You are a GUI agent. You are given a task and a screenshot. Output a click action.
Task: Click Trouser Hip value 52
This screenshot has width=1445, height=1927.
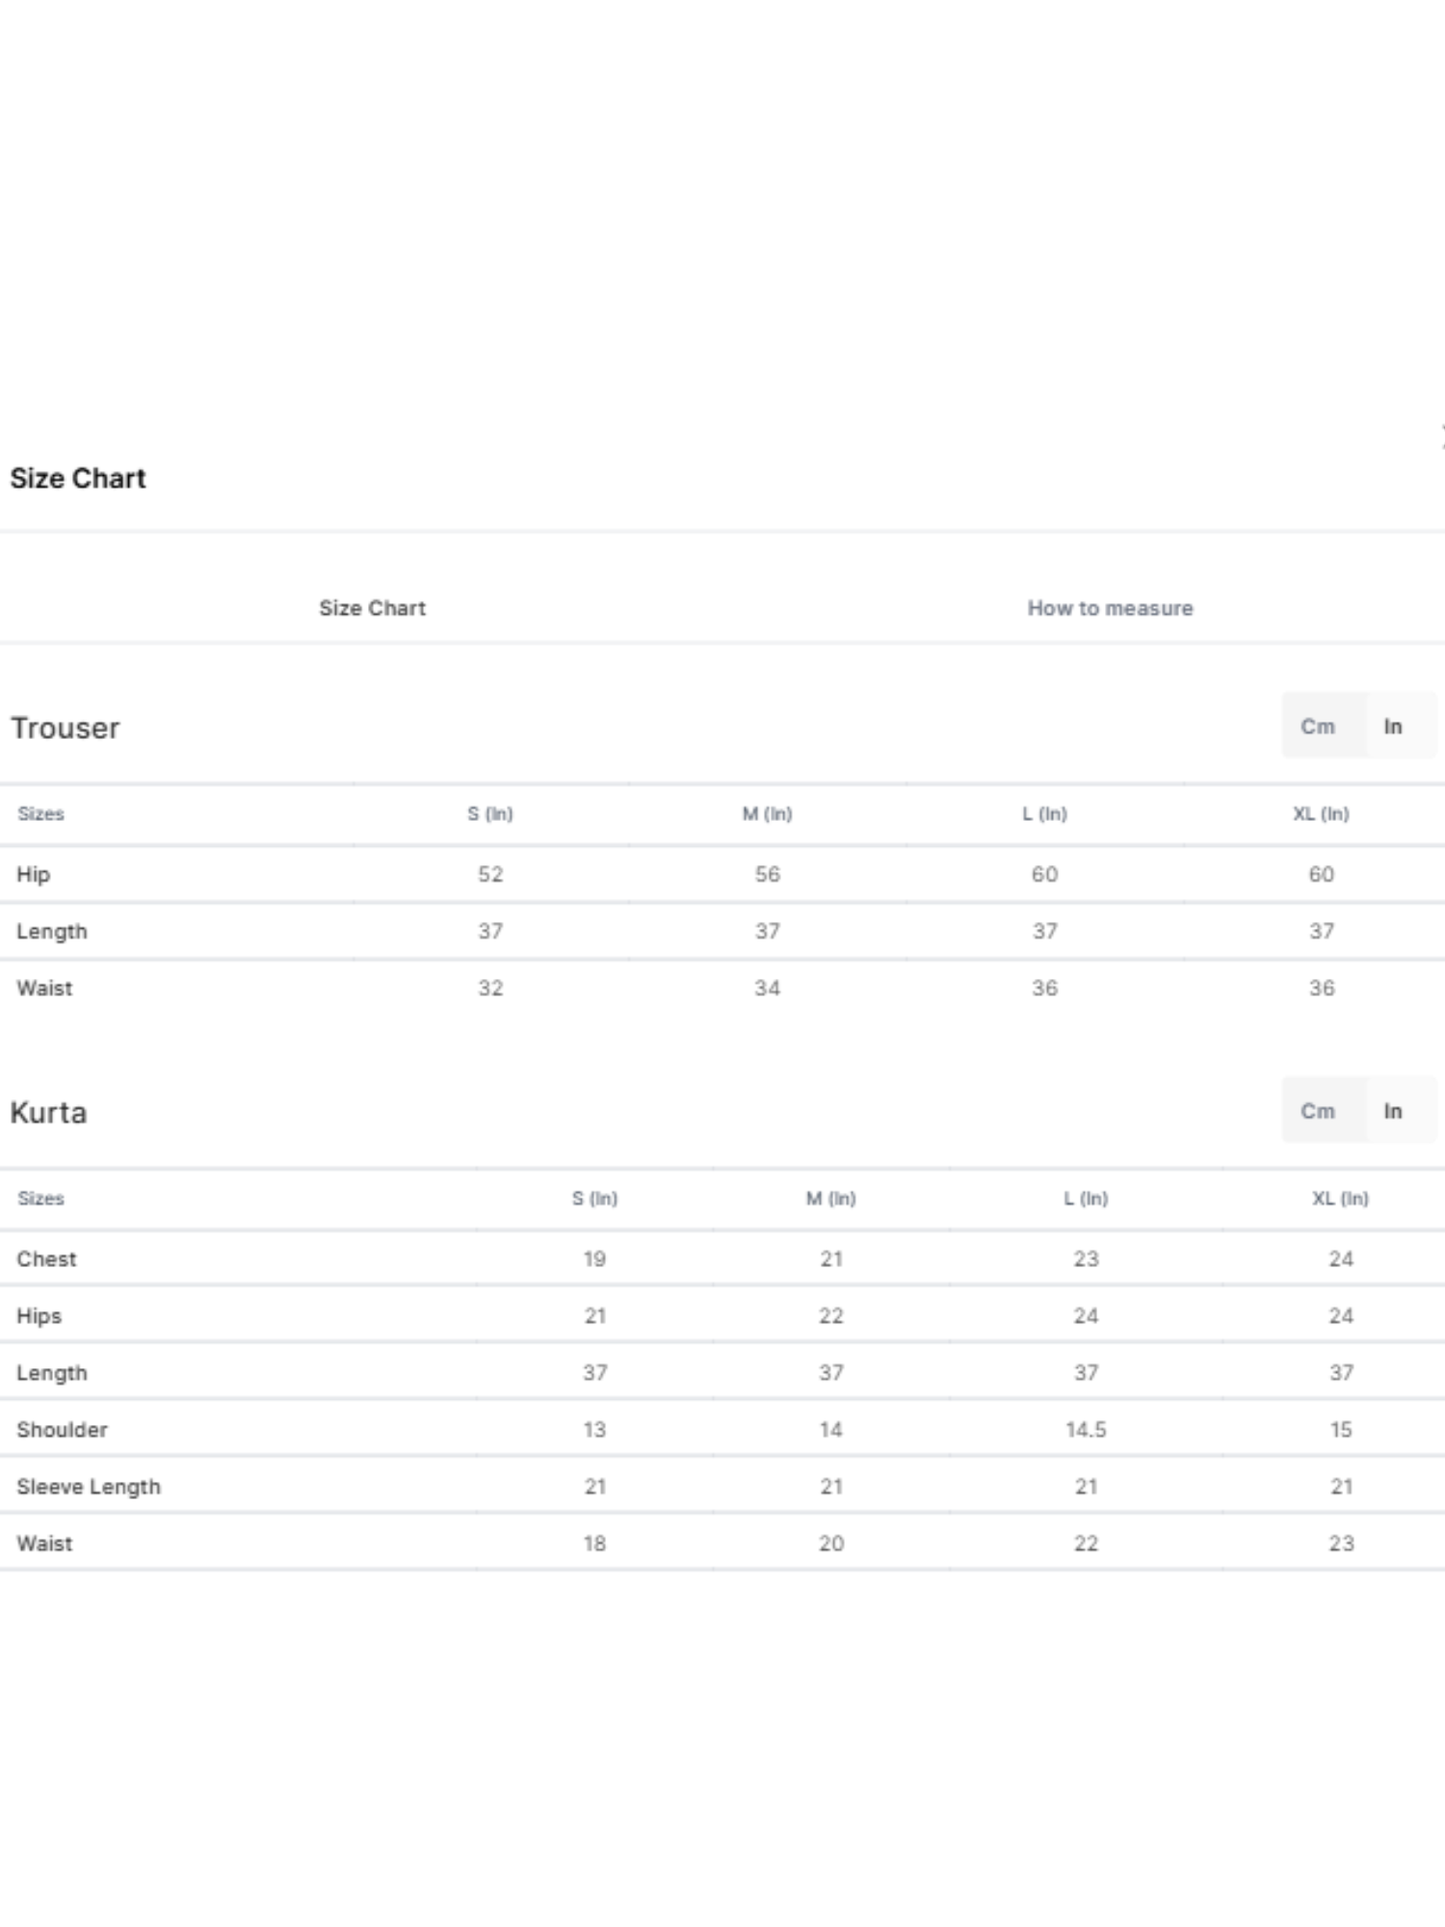pyautogui.click(x=490, y=875)
